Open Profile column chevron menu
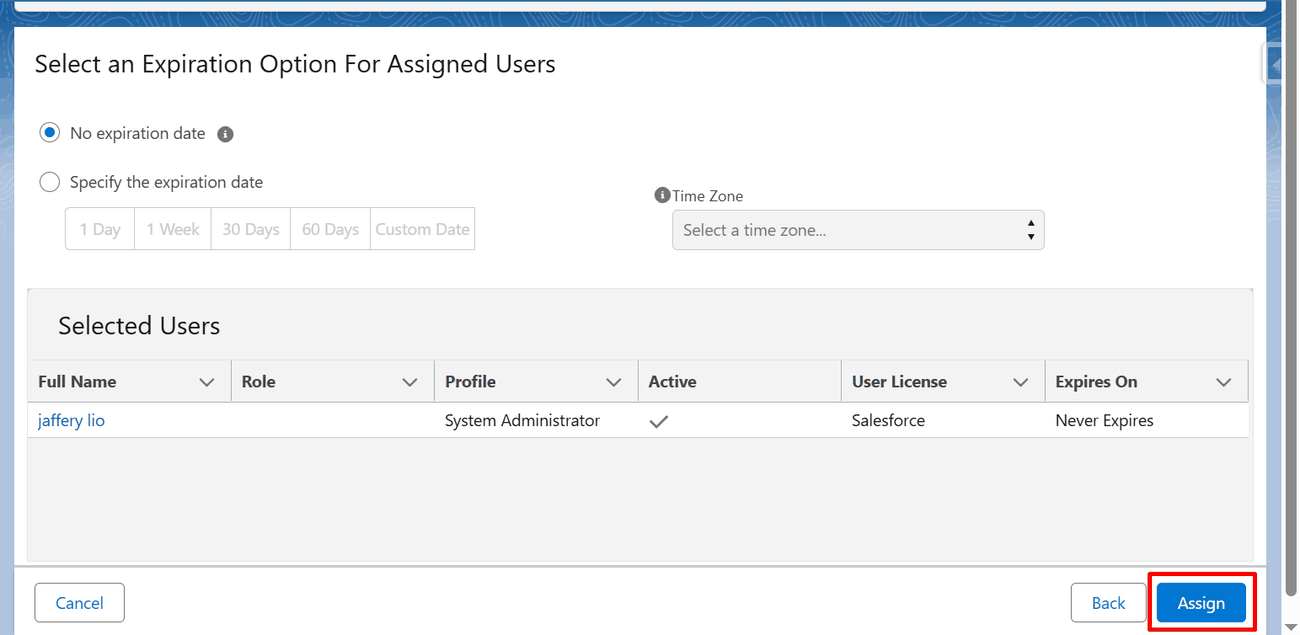The image size is (1300, 635). (x=614, y=382)
